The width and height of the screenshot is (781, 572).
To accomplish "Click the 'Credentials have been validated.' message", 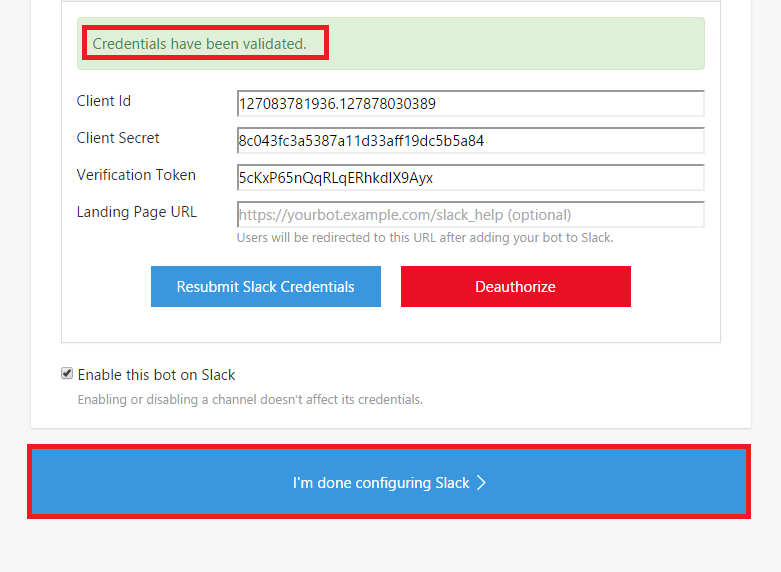I will pyautogui.click(x=200, y=44).
